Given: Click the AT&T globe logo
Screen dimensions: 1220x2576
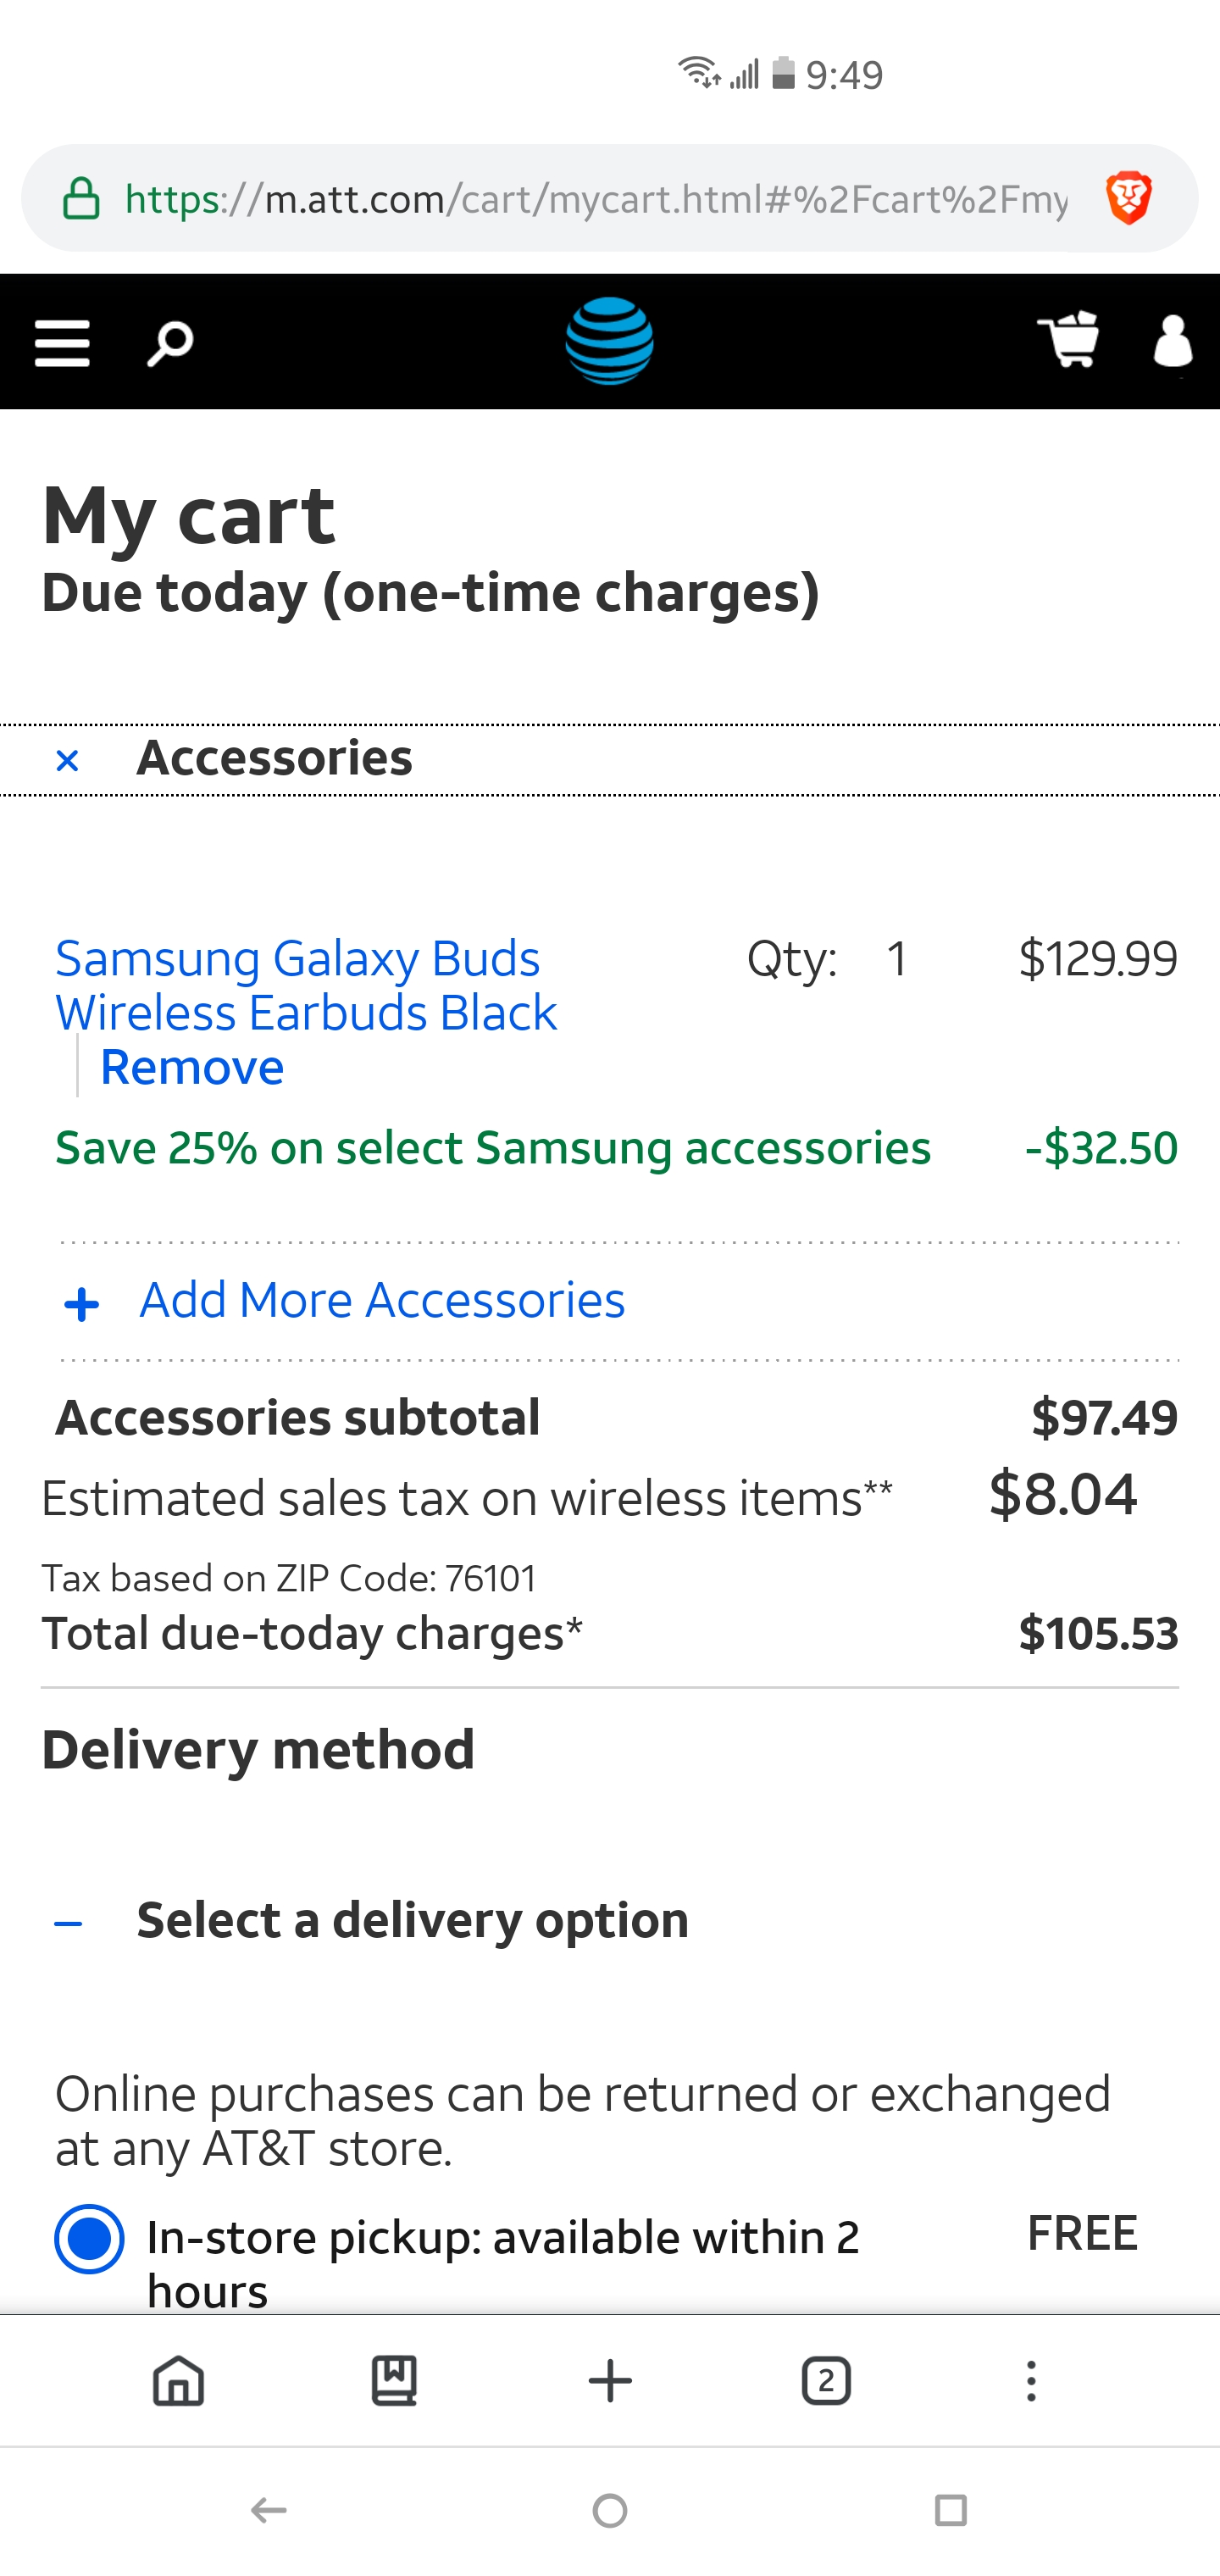Looking at the screenshot, I should [609, 341].
